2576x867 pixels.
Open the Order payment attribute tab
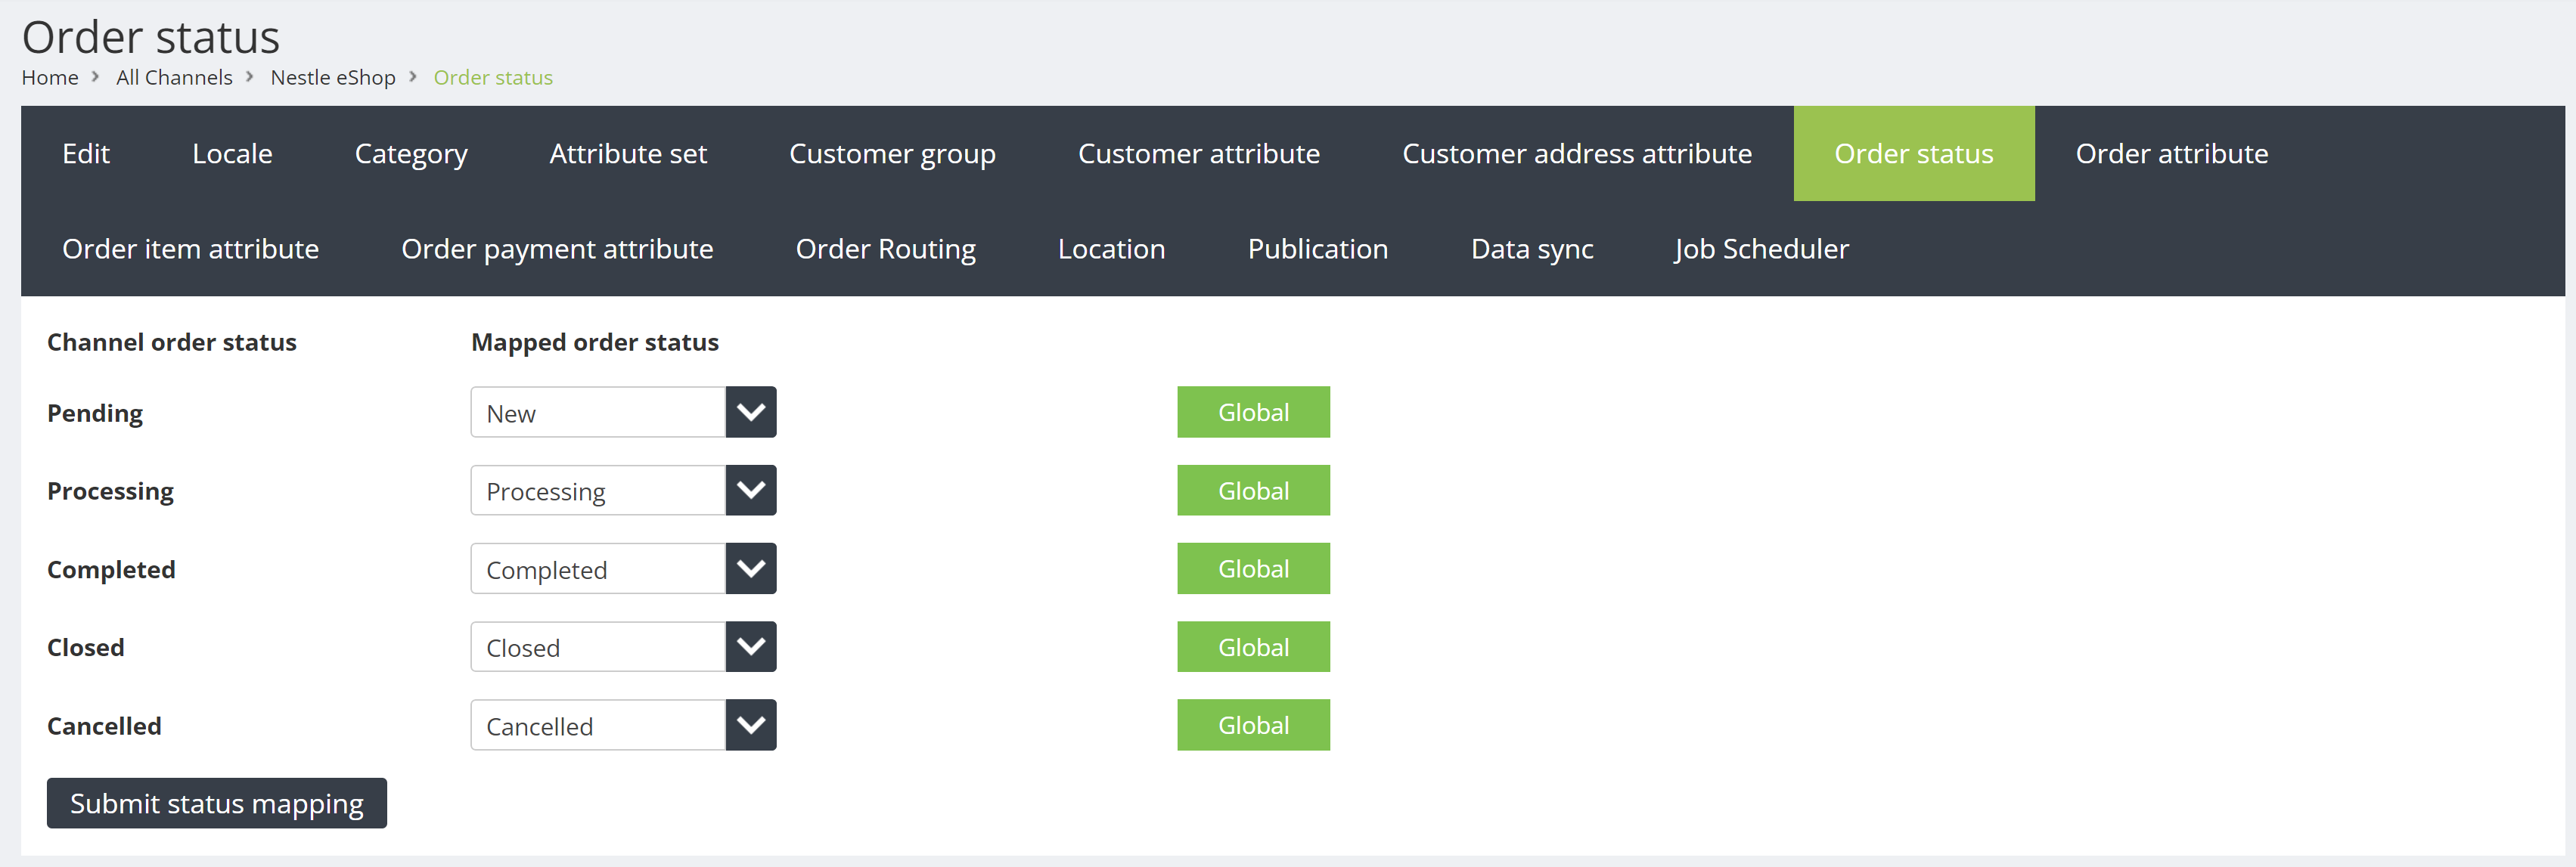click(x=557, y=249)
